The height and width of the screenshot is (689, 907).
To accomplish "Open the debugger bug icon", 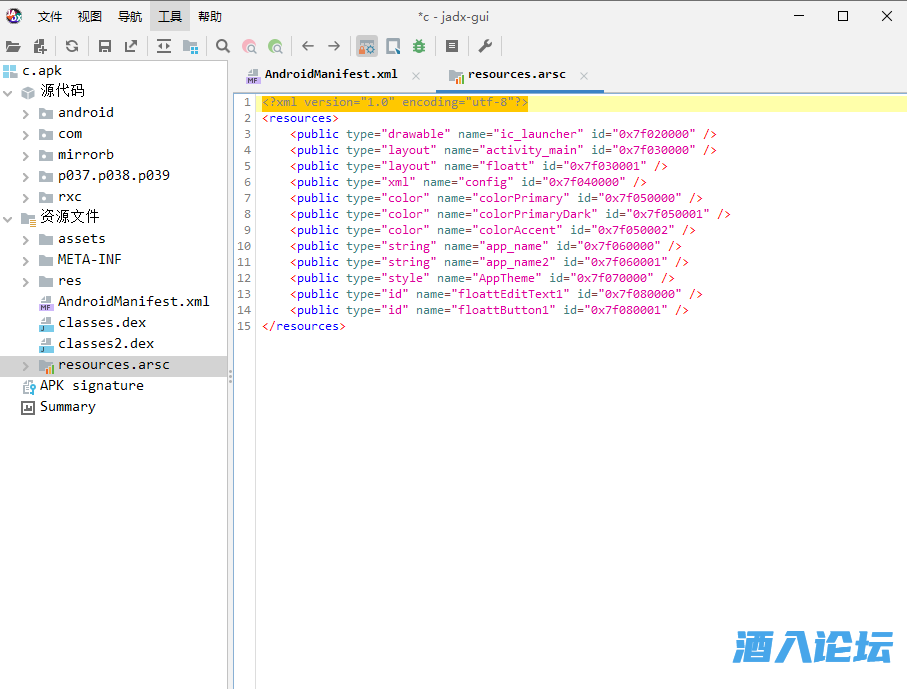I will tap(419, 46).
